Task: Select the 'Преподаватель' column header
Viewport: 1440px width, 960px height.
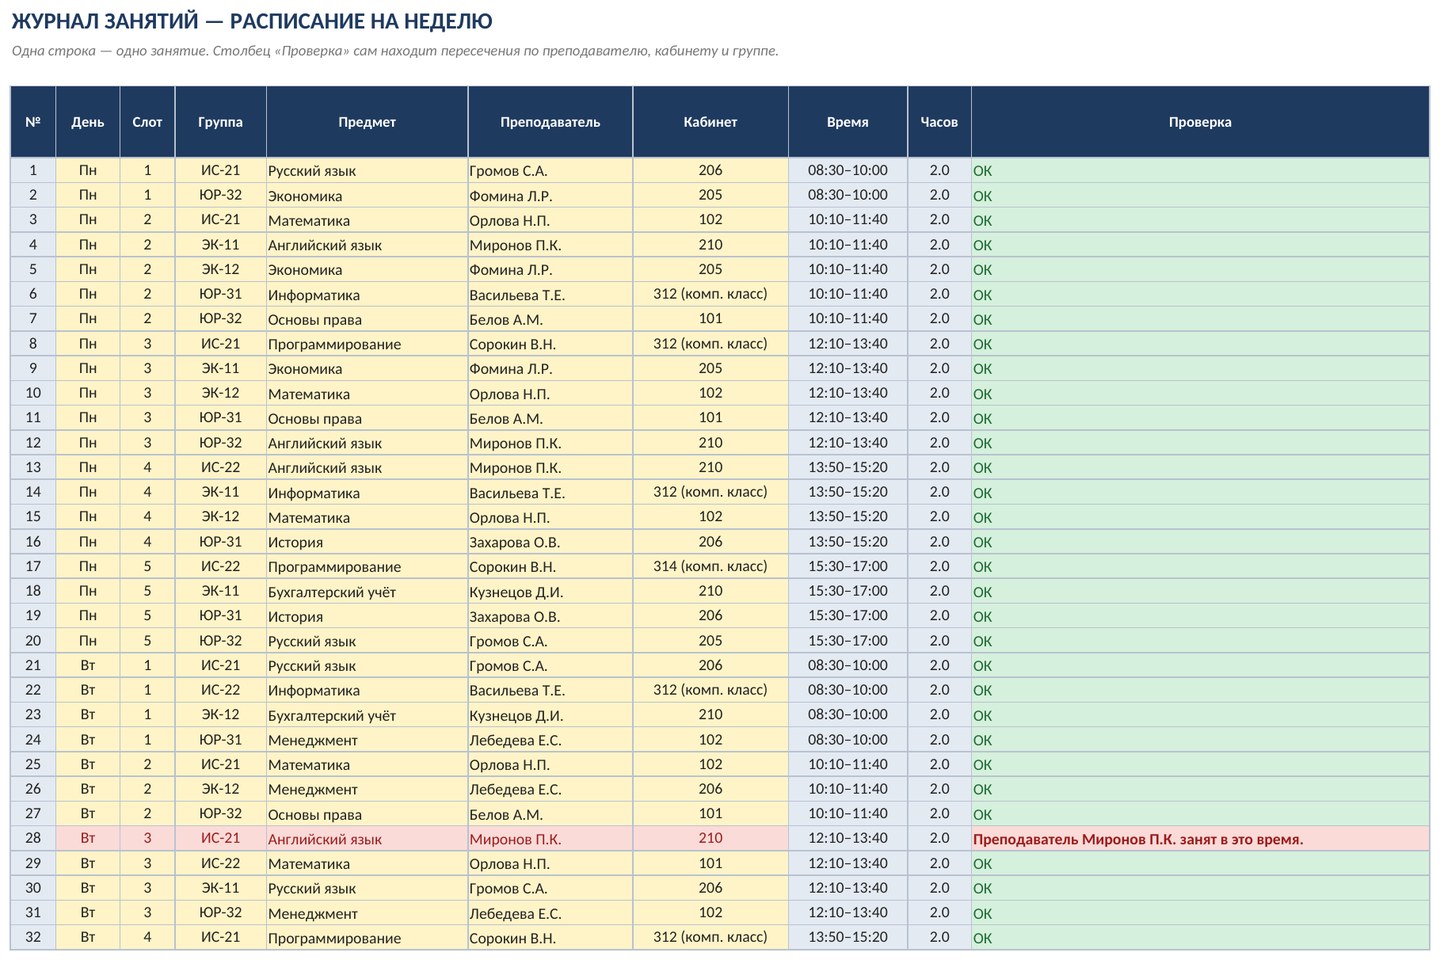Action: tap(550, 122)
